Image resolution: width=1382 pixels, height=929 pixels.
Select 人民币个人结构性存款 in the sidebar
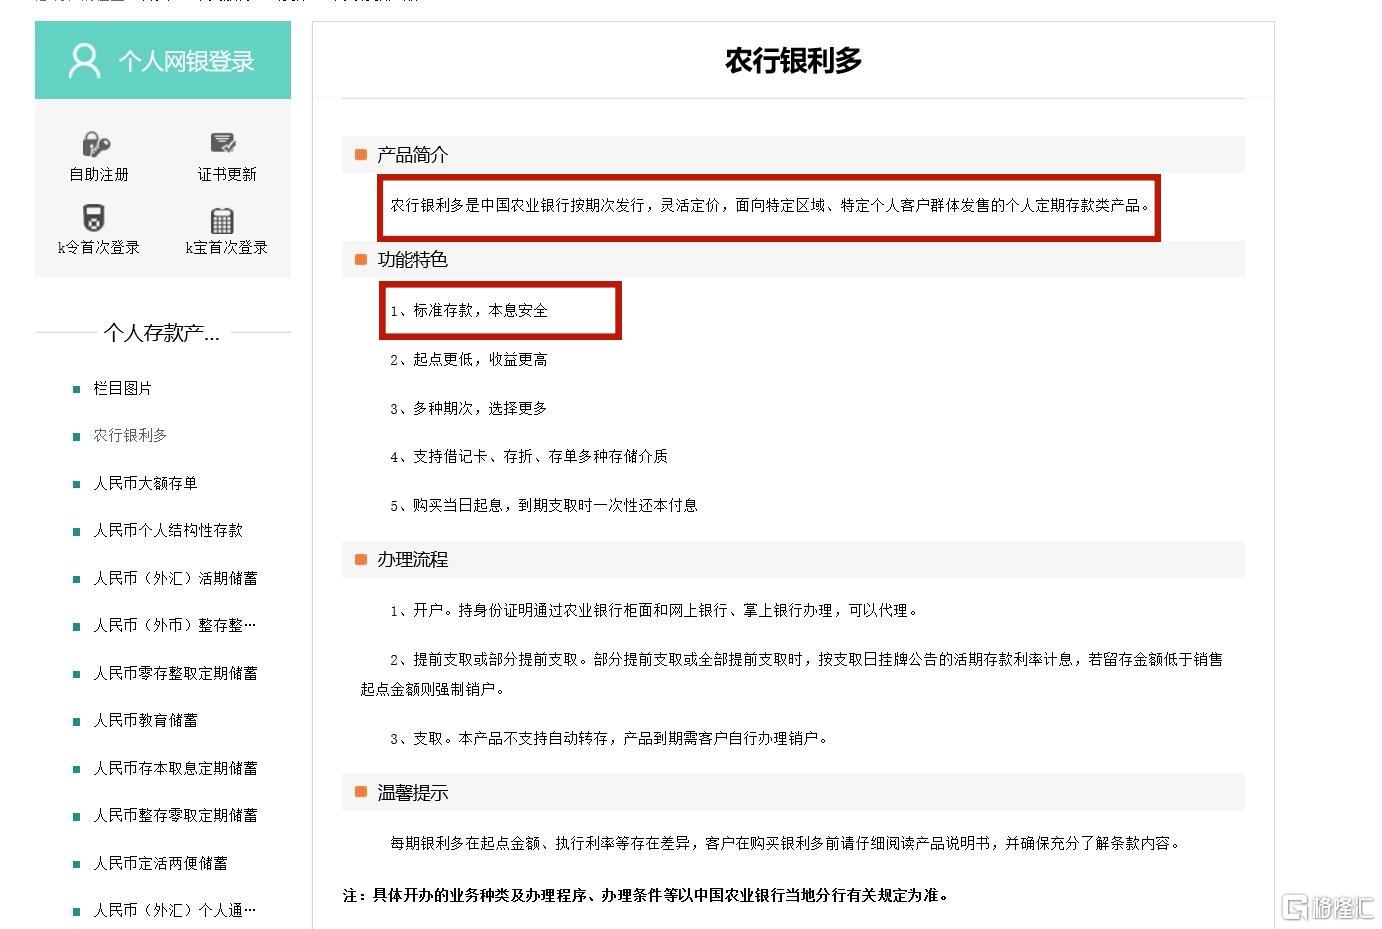pyautogui.click(x=168, y=530)
